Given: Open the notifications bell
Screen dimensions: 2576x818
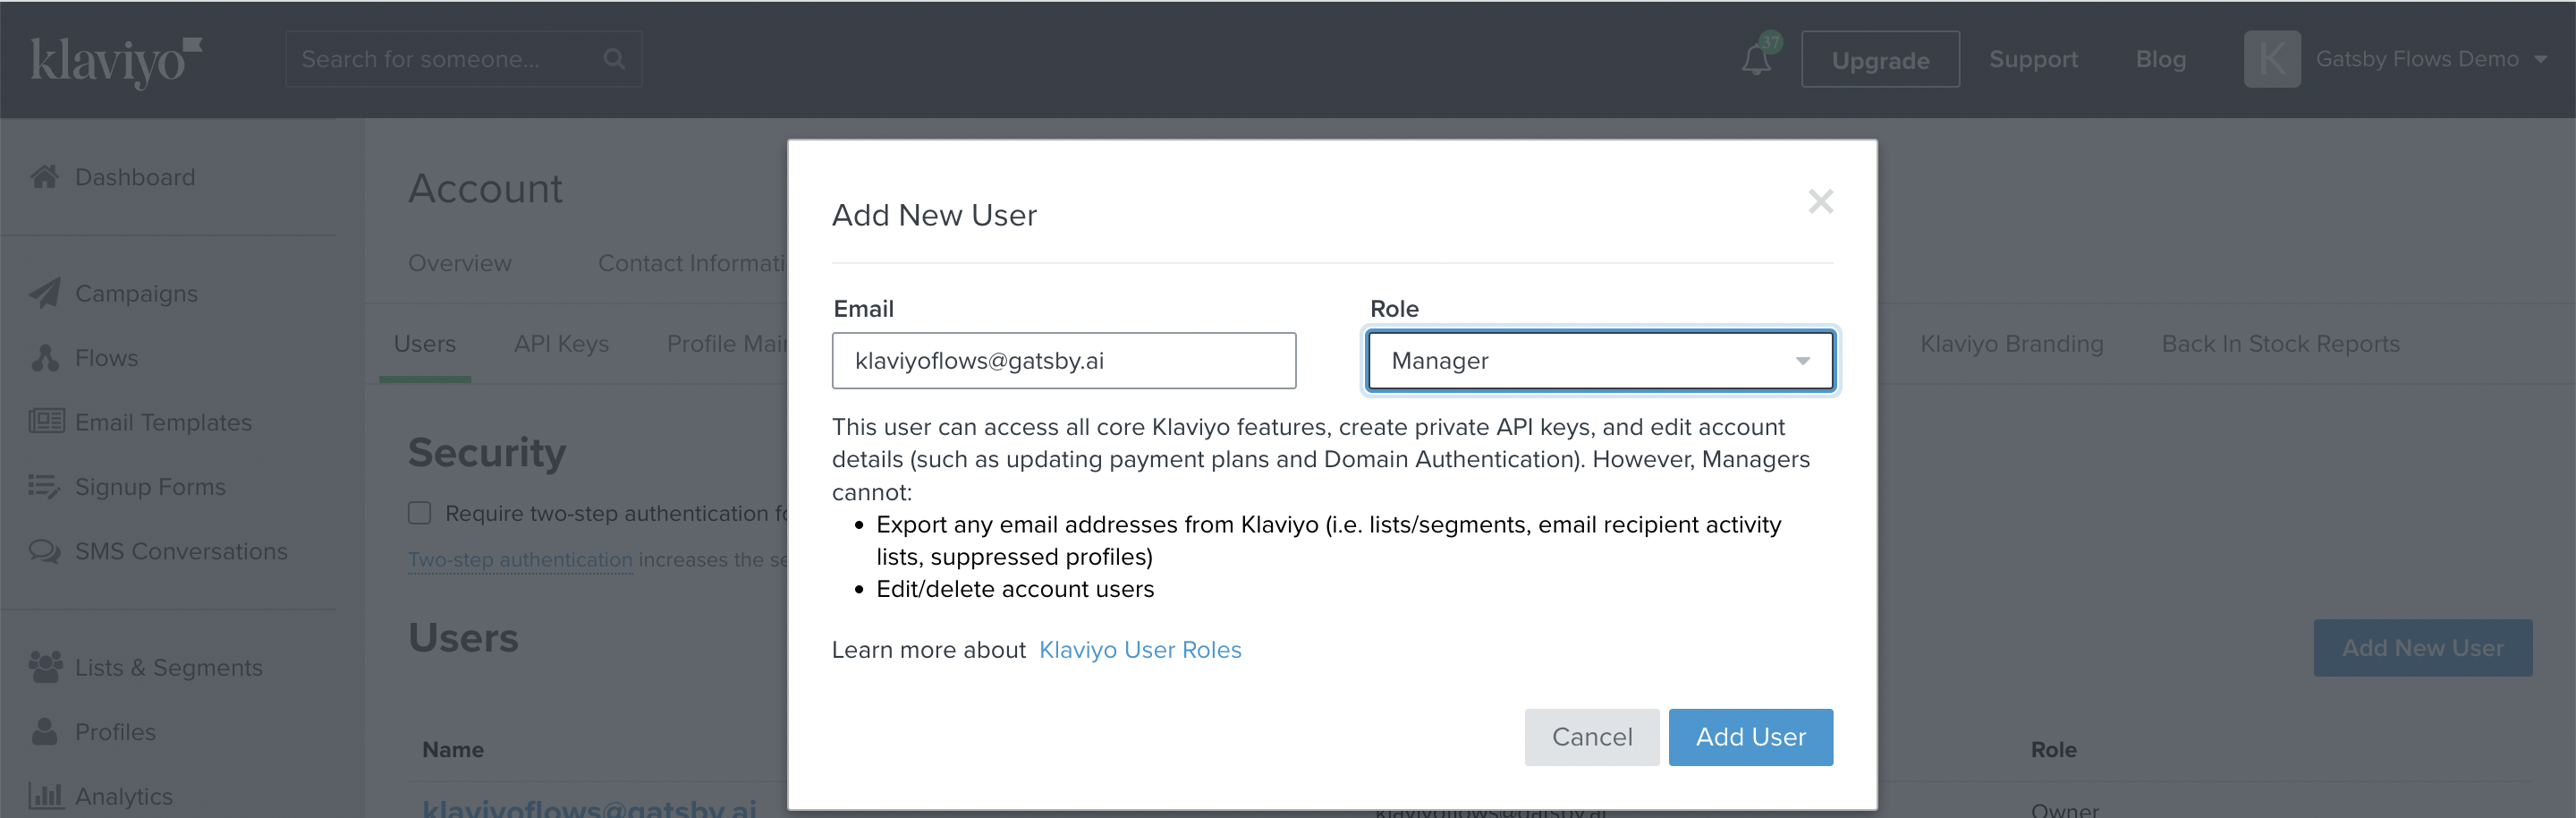Looking at the screenshot, I should coord(1757,59).
